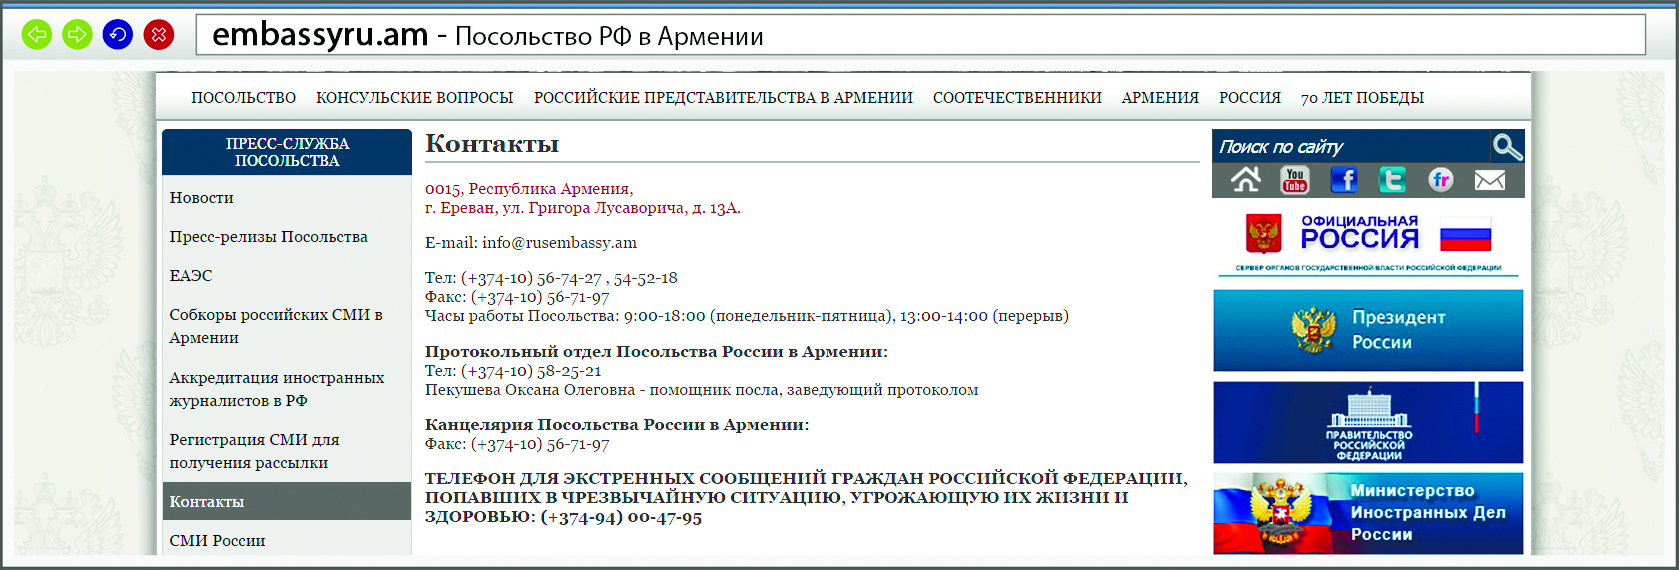
Task: Click the Президент России banner
Action: point(1368,331)
